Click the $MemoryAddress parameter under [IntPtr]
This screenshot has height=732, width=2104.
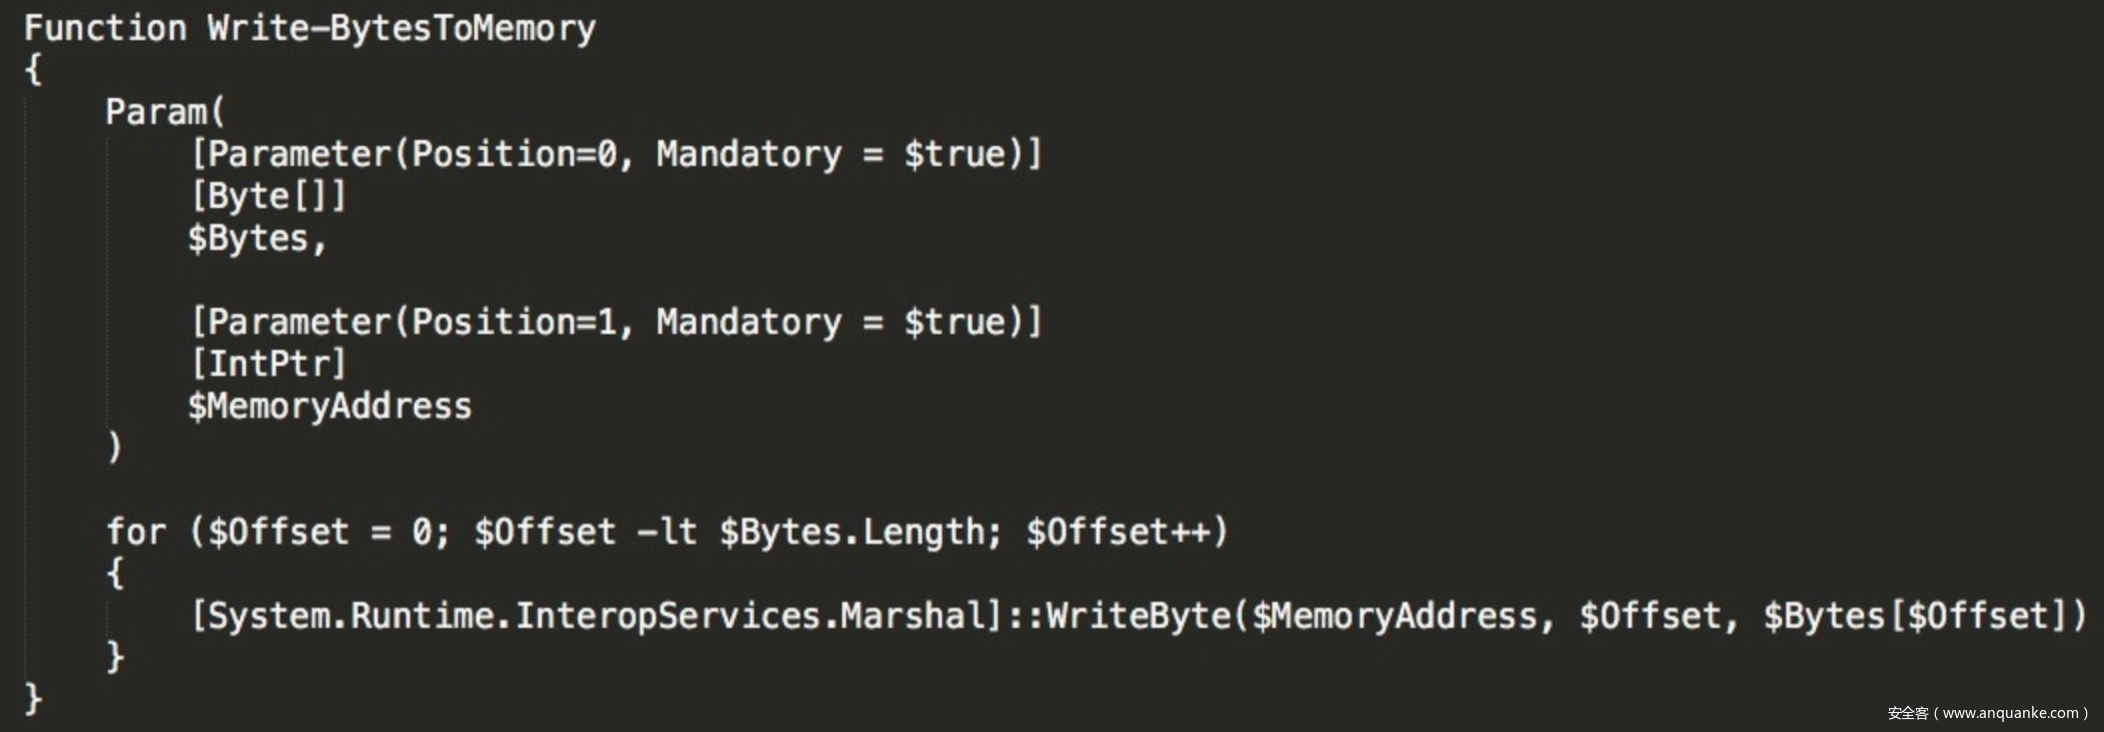coord(330,406)
